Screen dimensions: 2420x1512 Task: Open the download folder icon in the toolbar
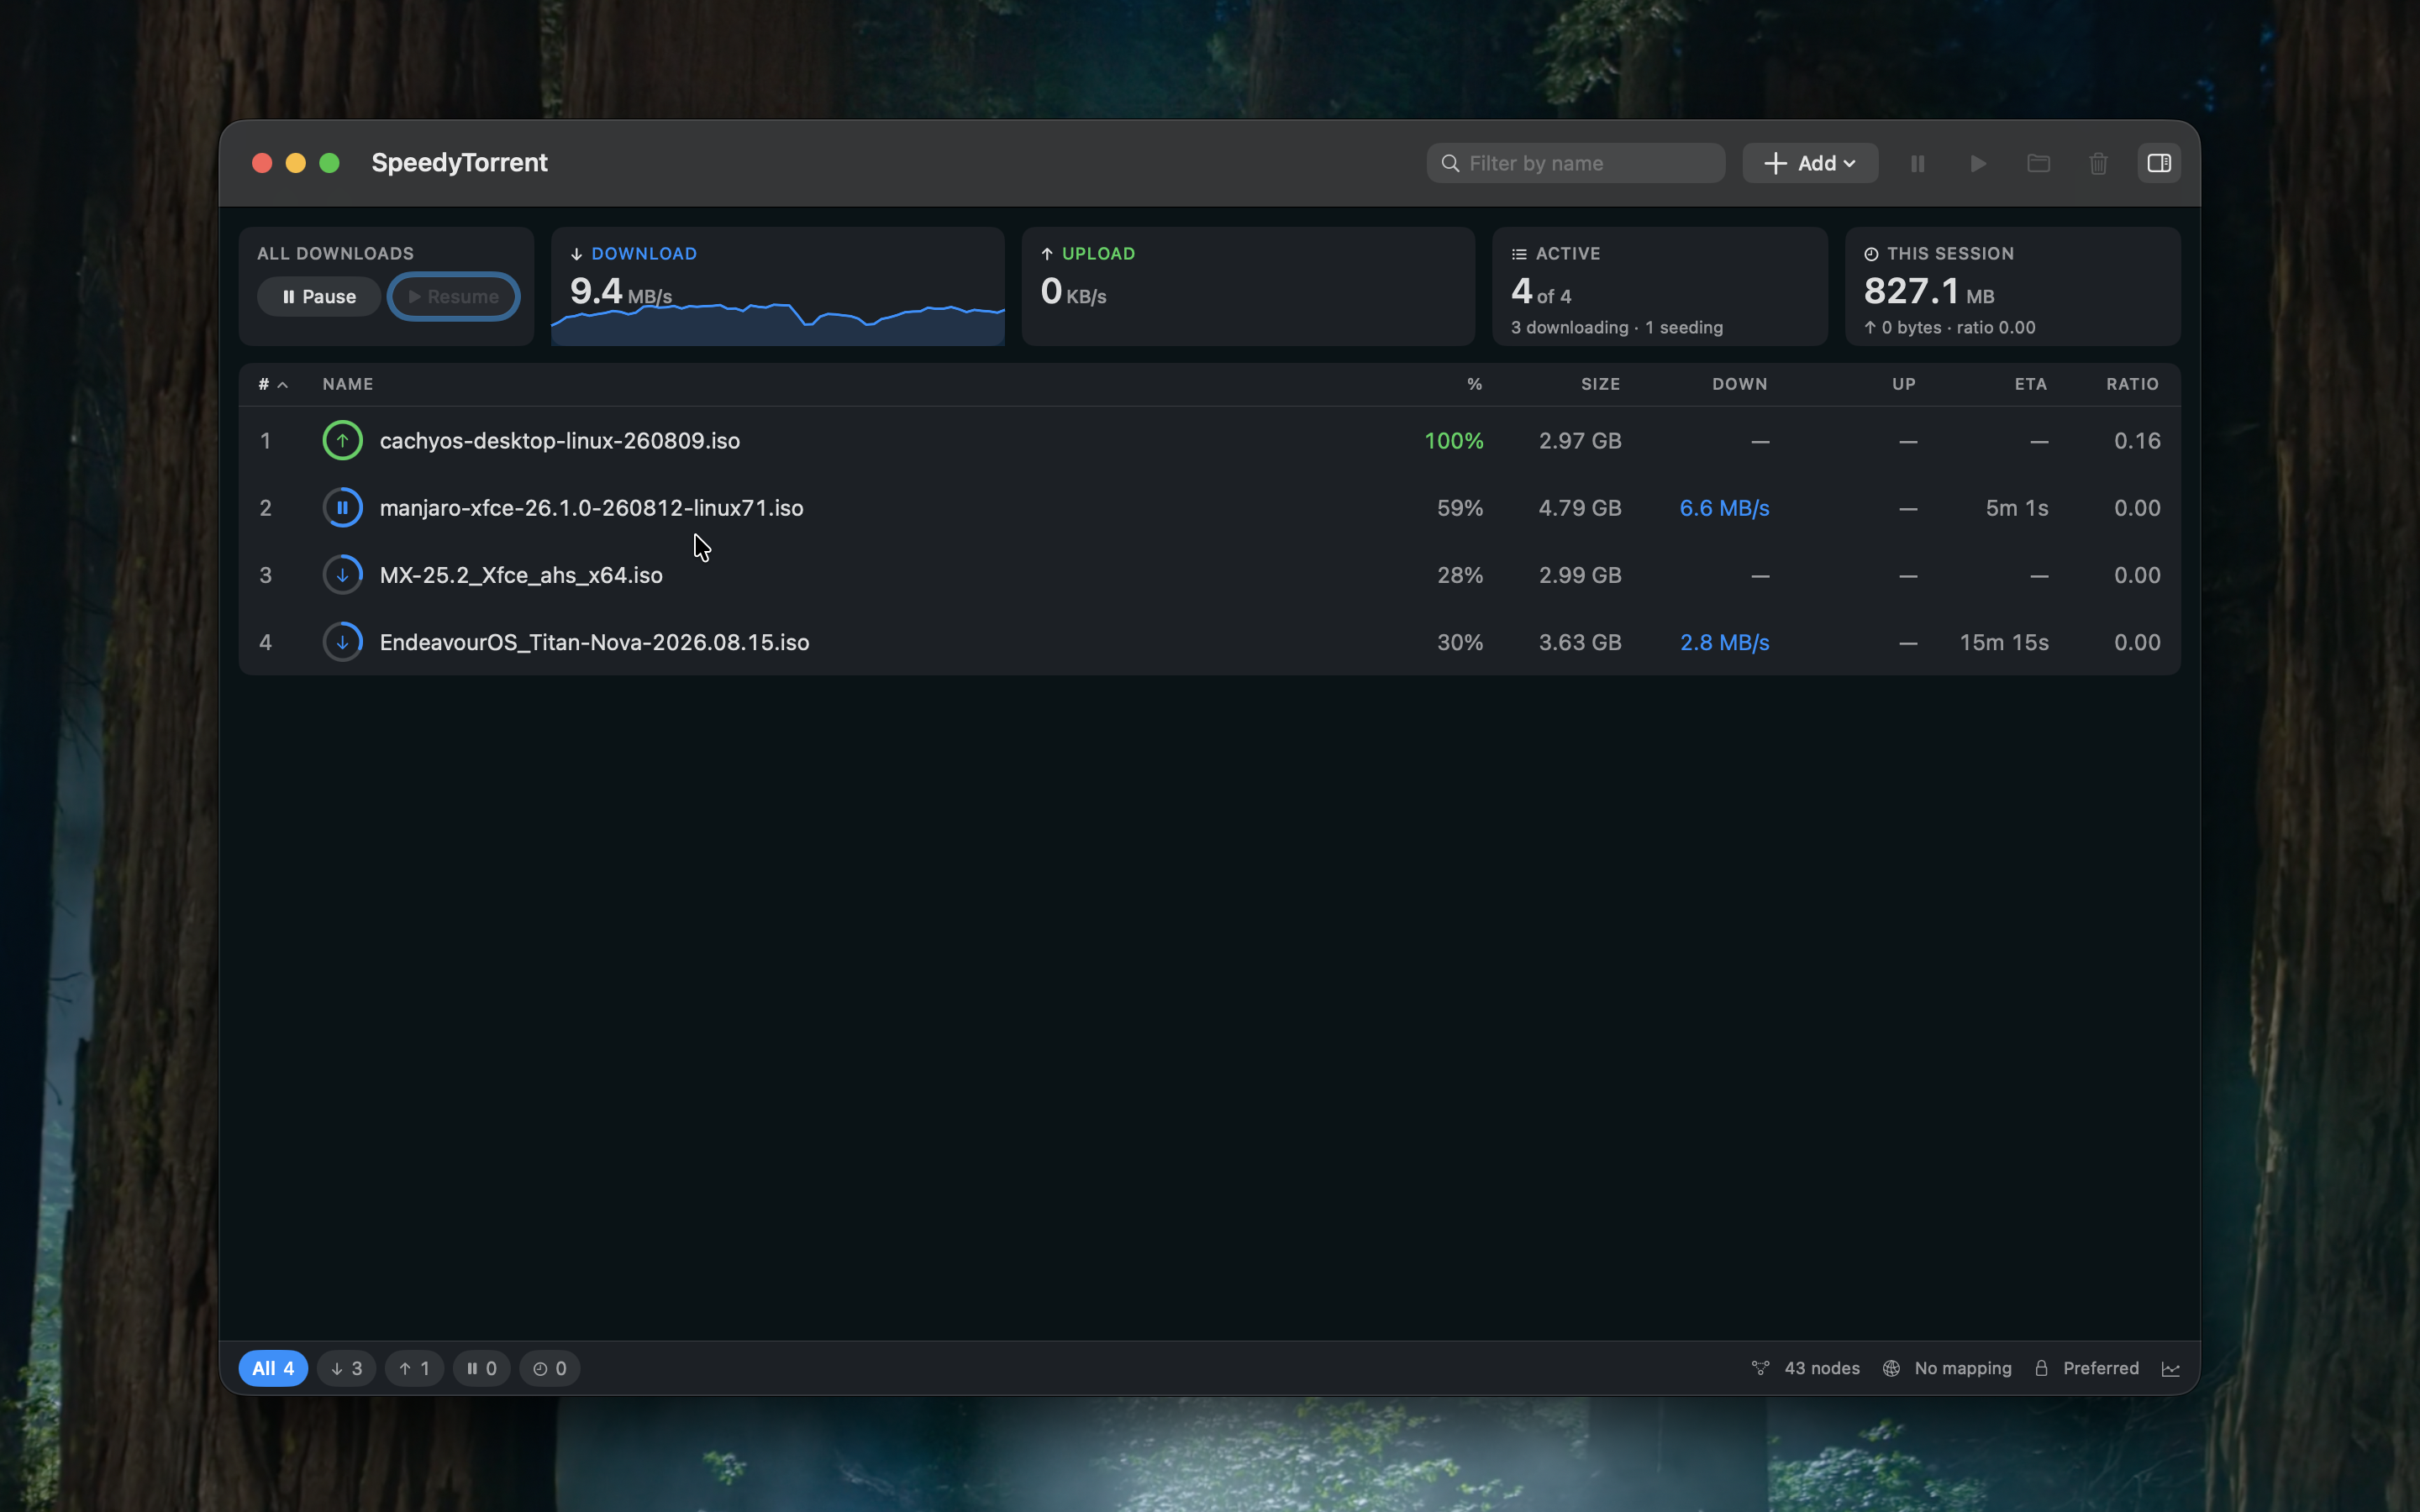2038,163
